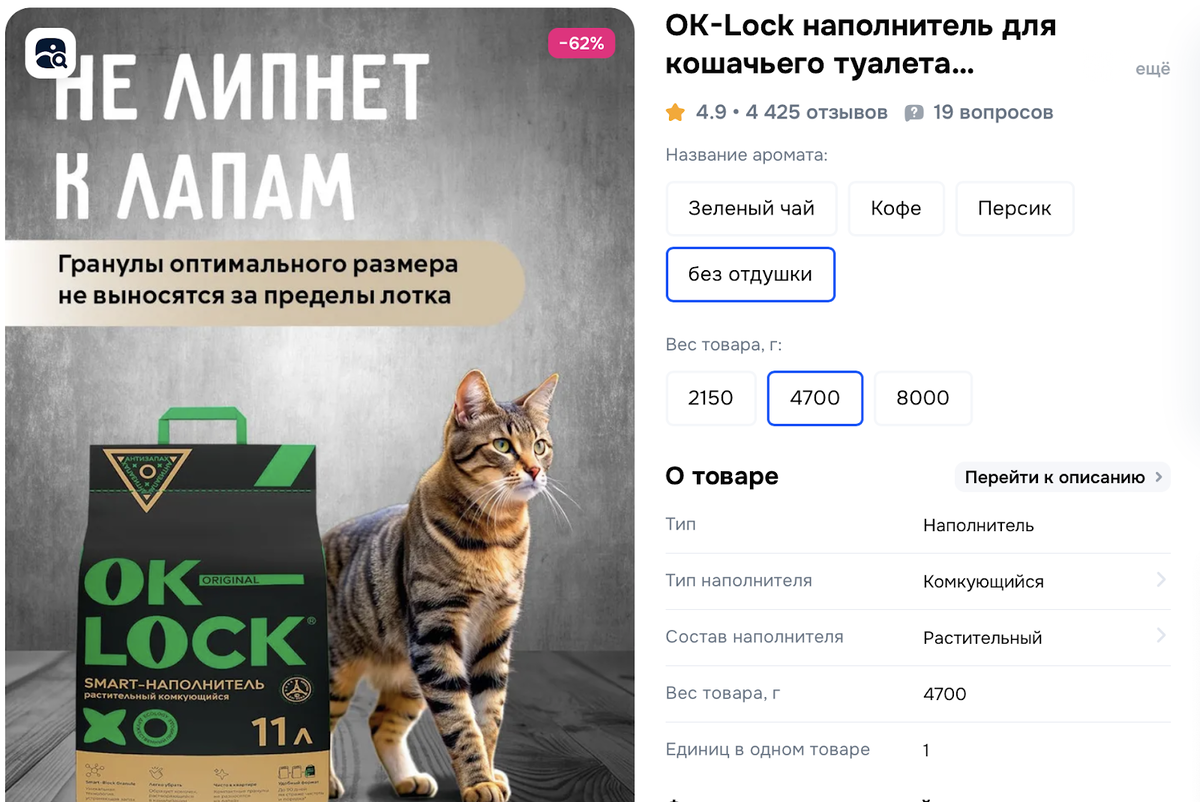
Task: Click the -62% discount badge
Action: [x=581, y=43]
